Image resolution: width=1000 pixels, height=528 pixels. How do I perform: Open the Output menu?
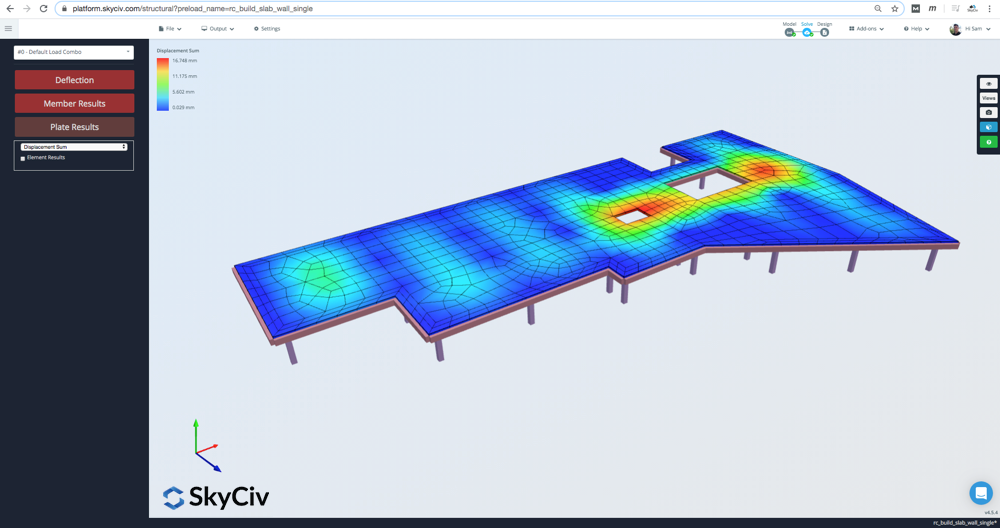(217, 29)
